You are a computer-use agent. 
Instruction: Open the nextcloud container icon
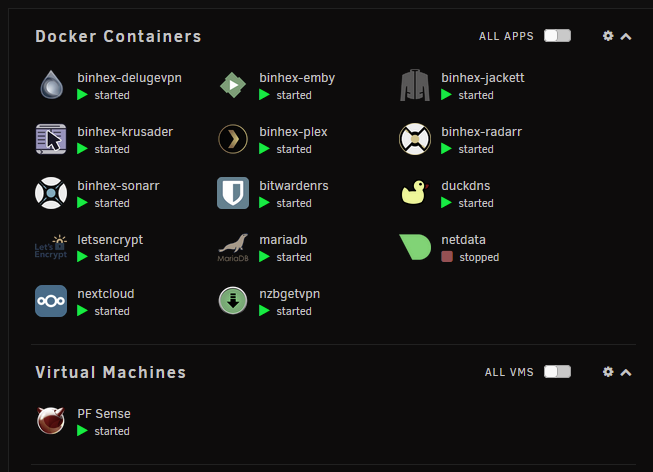pos(51,301)
